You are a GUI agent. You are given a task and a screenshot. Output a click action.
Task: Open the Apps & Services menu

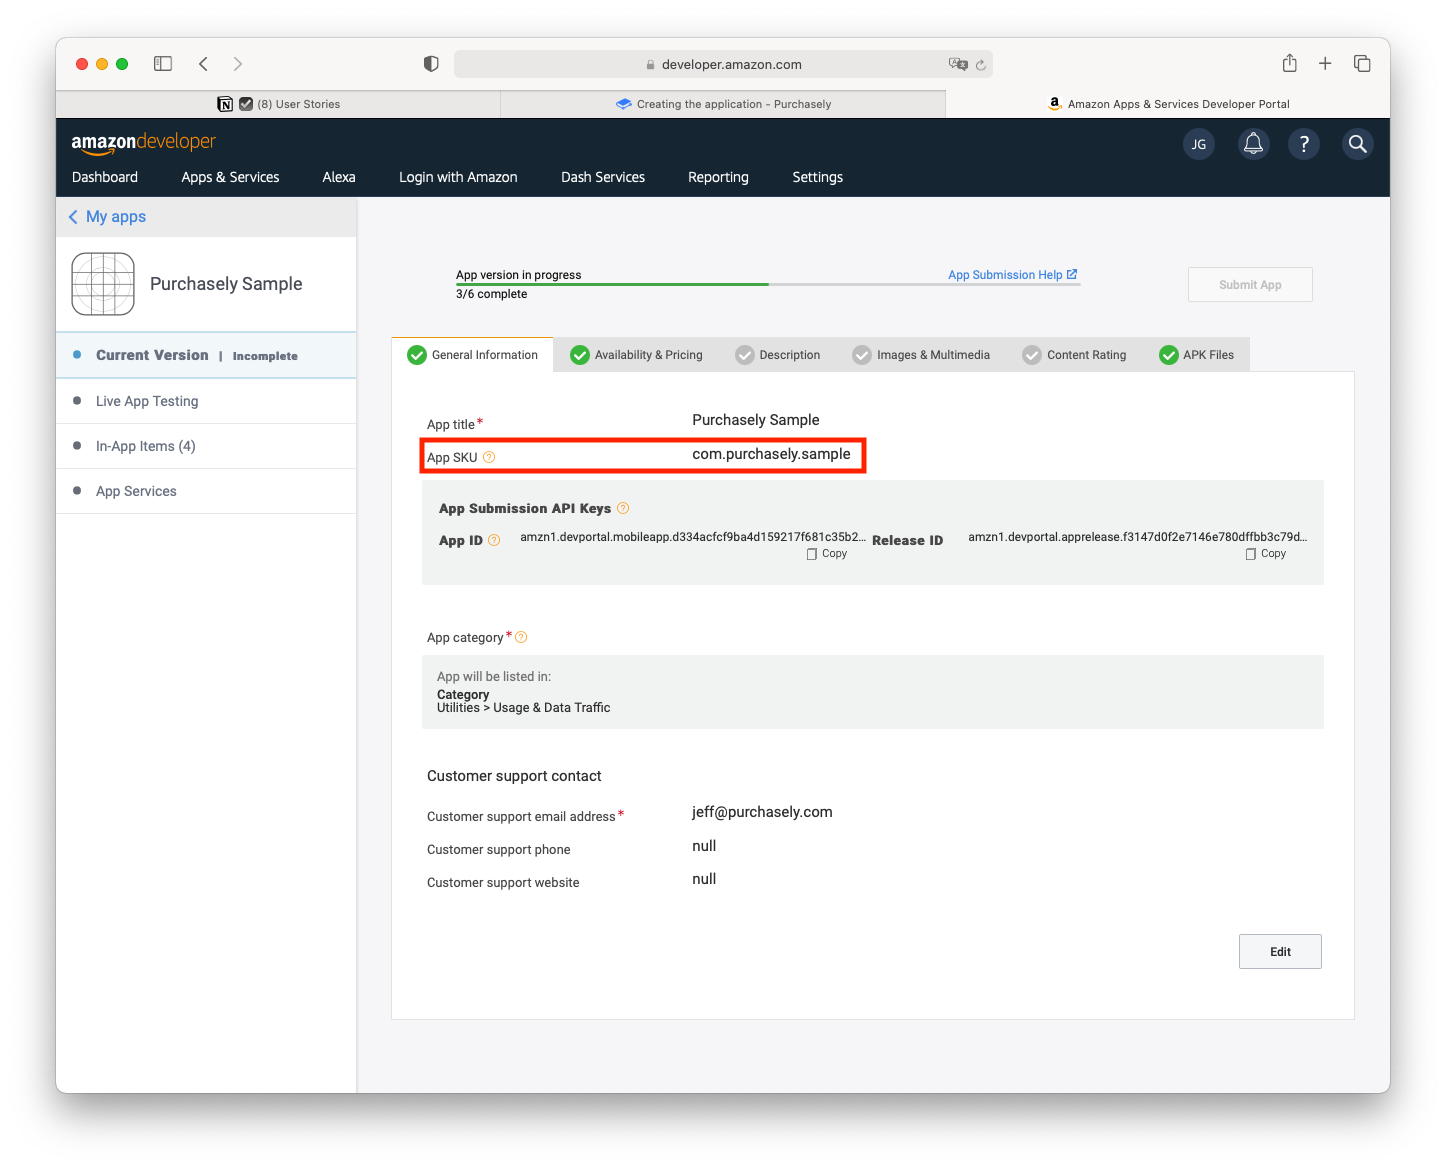point(230,177)
